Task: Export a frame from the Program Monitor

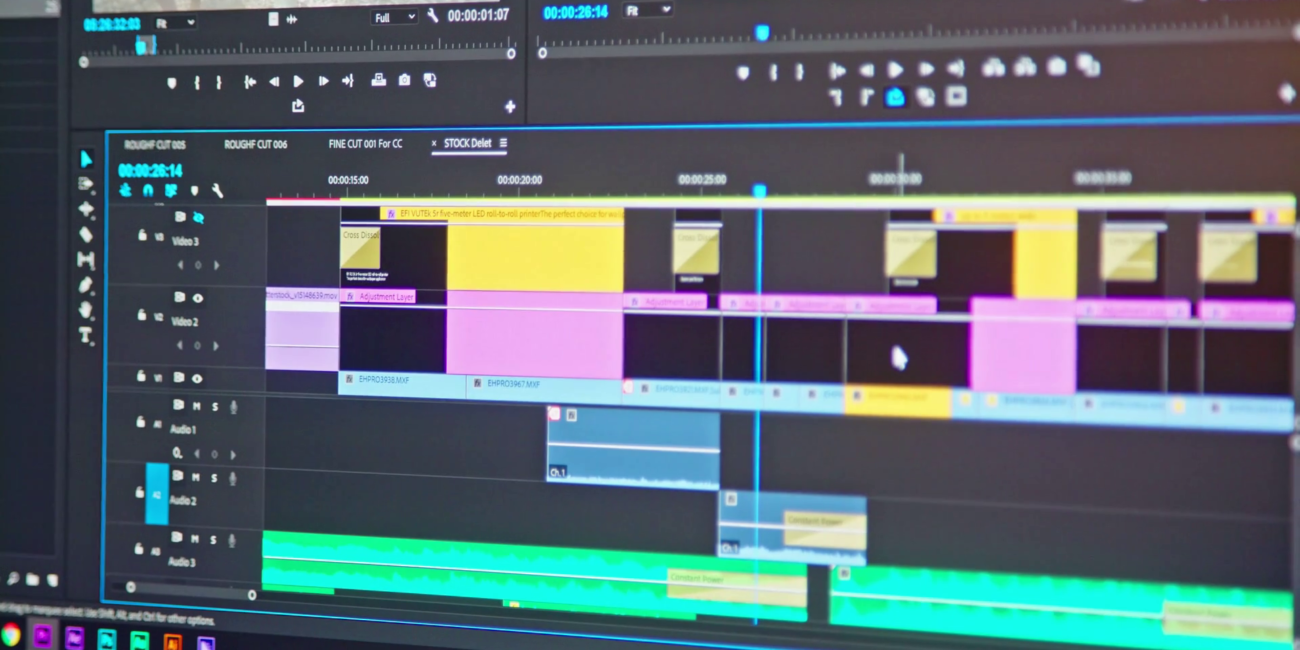Action: click(1056, 67)
